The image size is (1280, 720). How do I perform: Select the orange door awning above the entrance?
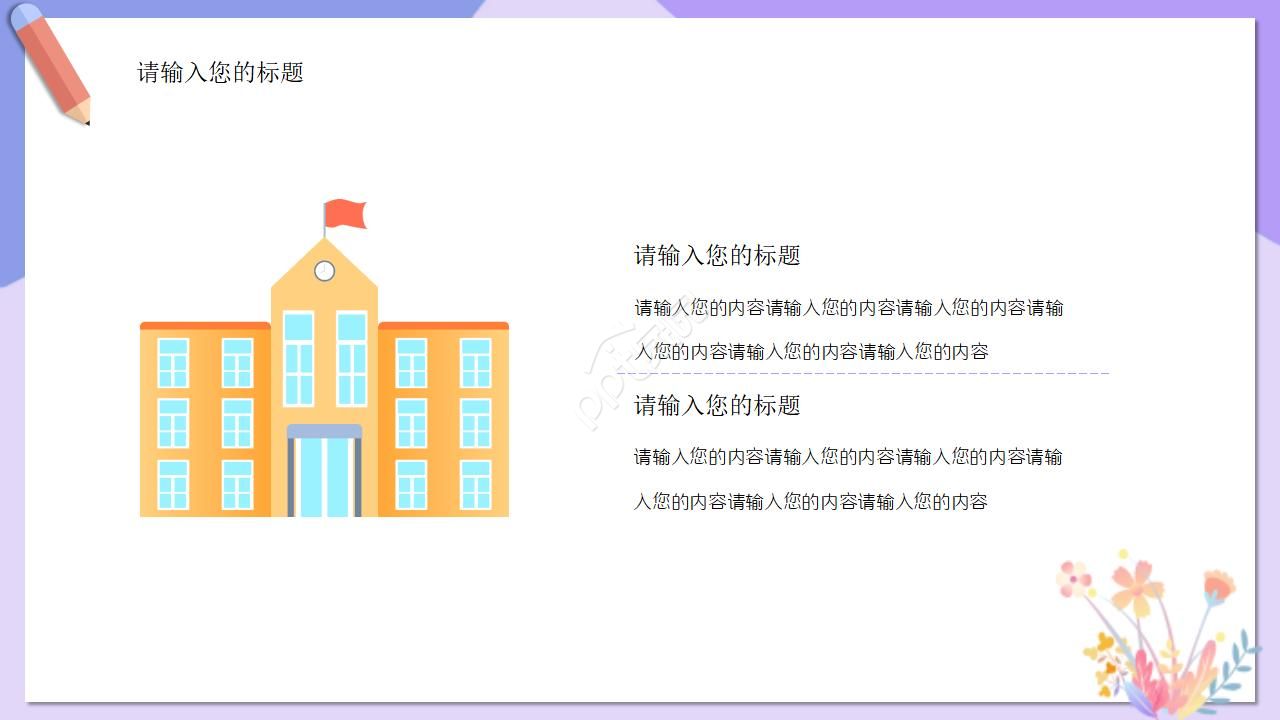[322, 428]
